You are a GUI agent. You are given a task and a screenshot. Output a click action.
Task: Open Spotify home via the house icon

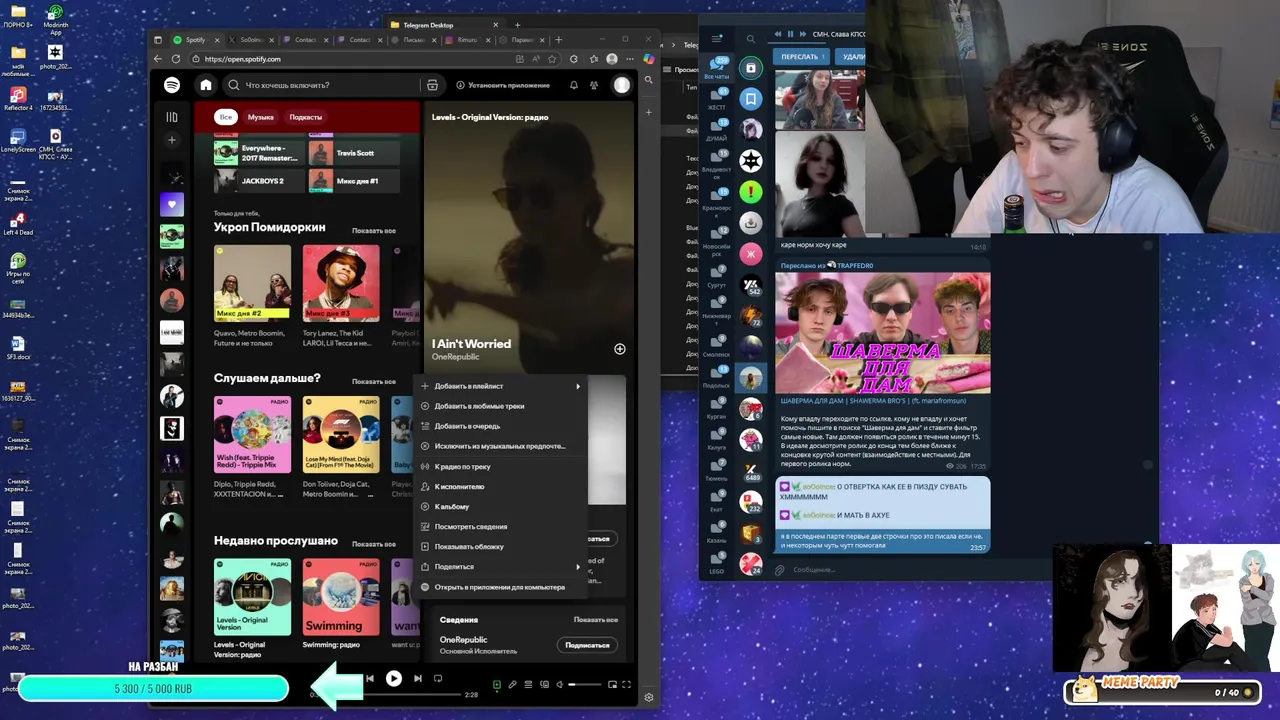click(x=206, y=85)
